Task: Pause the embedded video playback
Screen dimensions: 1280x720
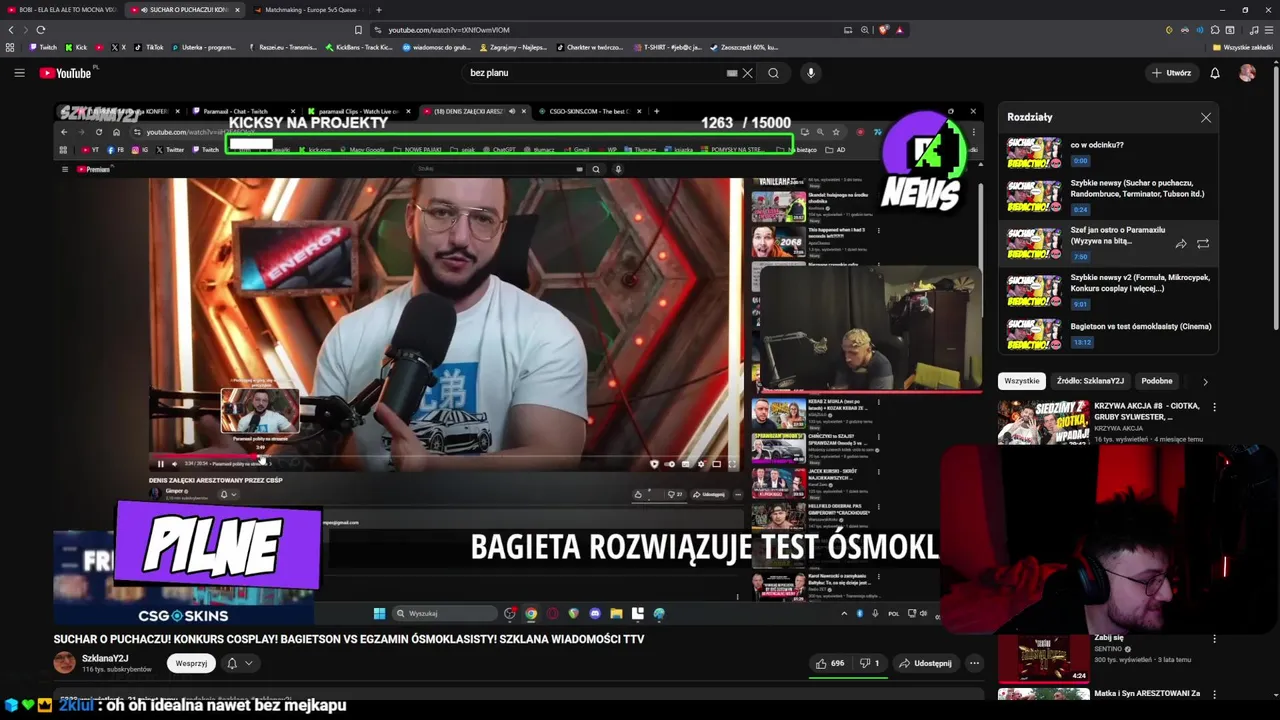Action: click(x=160, y=464)
